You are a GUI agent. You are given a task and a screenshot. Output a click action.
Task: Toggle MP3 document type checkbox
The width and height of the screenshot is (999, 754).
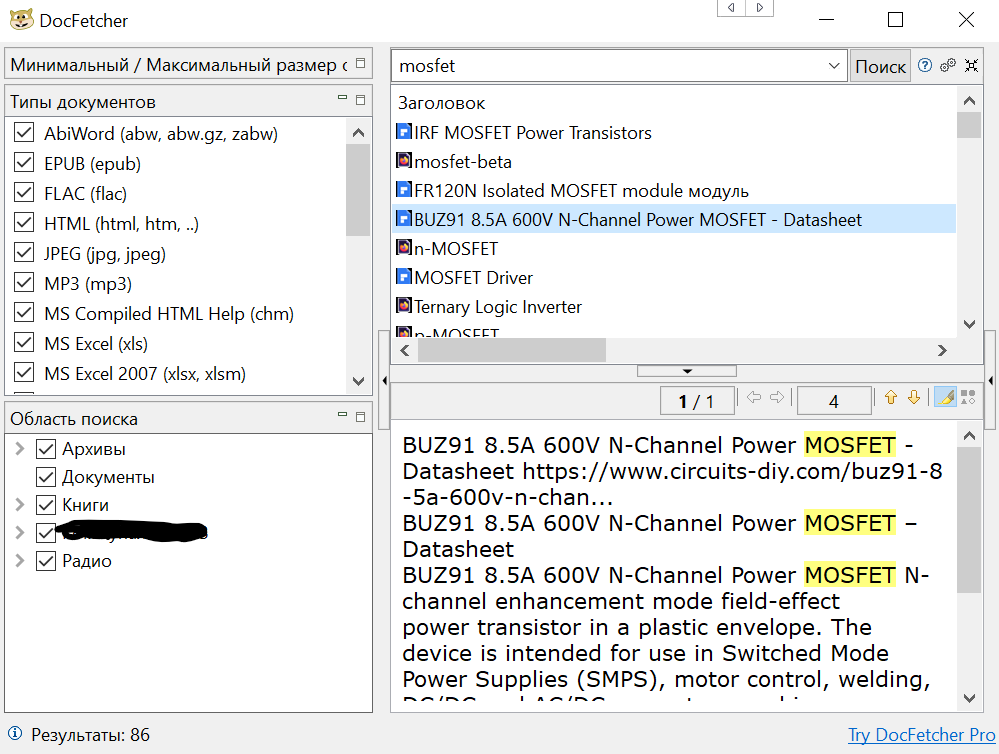tap(24, 282)
